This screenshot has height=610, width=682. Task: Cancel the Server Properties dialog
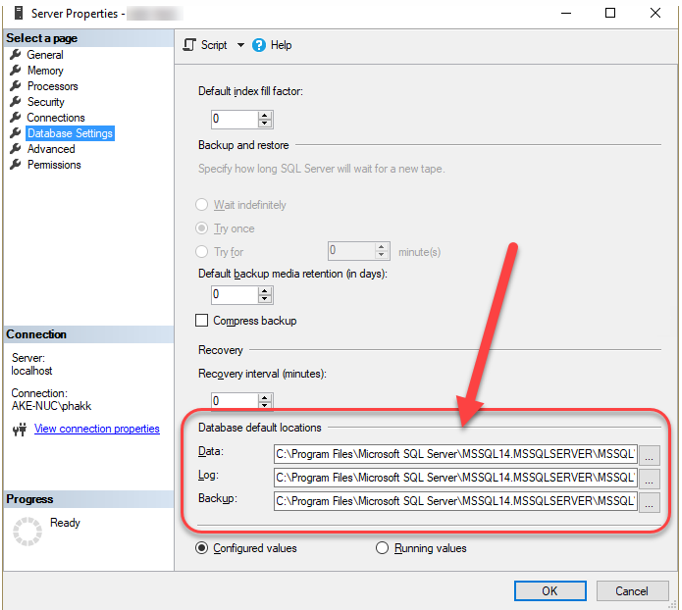pyautogui.click(x=632, y=591)
